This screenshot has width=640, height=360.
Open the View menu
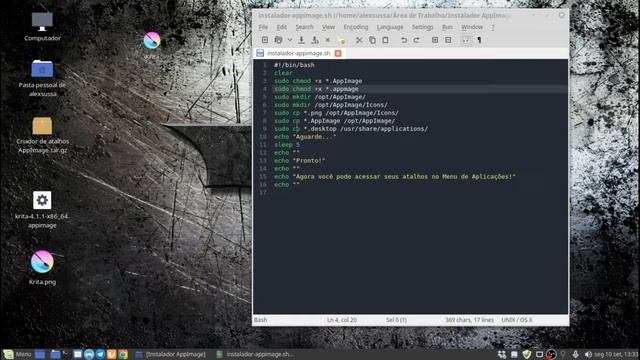click(328, 27)
